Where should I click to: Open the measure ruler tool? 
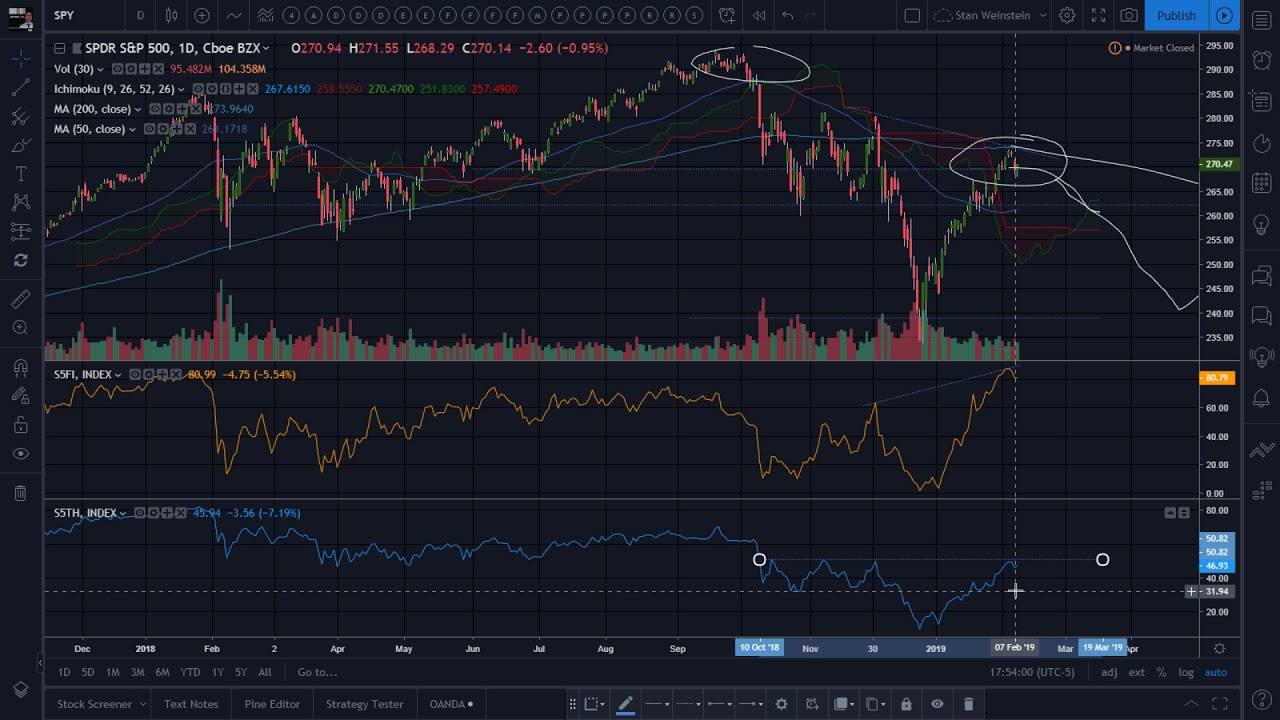pyautogui.click(x=20, y=299)
